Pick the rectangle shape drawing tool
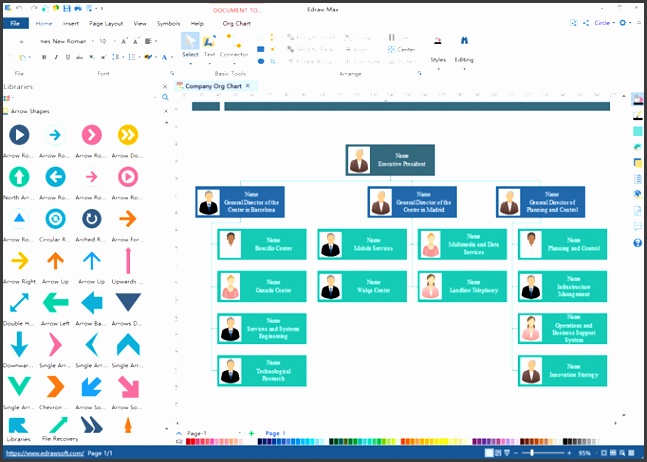The height and width of the screenshot is (462, 647). [261, 49]
